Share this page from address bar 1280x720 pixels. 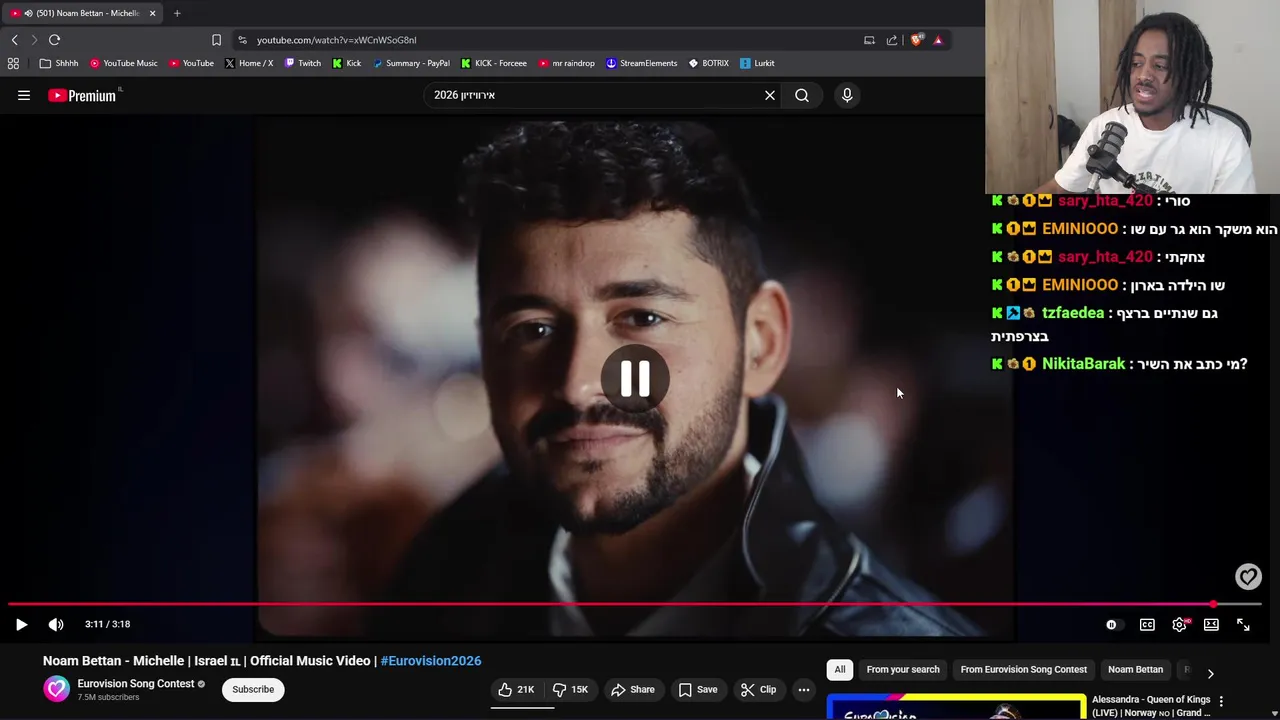892,40
